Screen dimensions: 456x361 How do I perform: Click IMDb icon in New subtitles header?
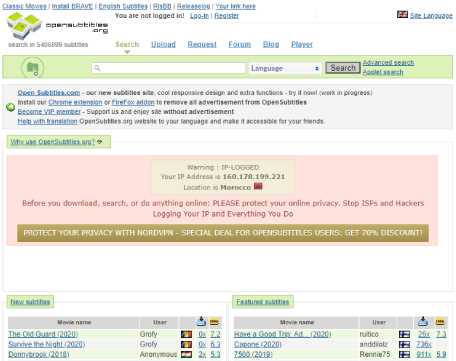(x=215, y=322)
